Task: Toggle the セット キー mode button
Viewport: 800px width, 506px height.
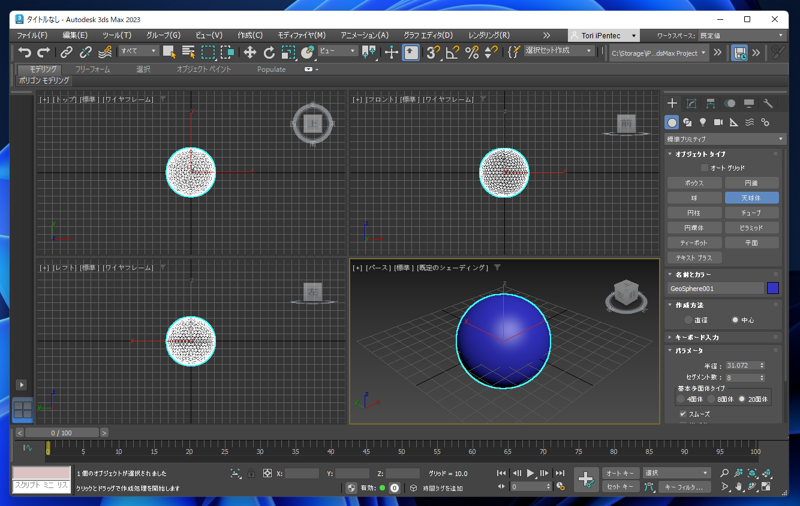Action: (x=620, y=487)
